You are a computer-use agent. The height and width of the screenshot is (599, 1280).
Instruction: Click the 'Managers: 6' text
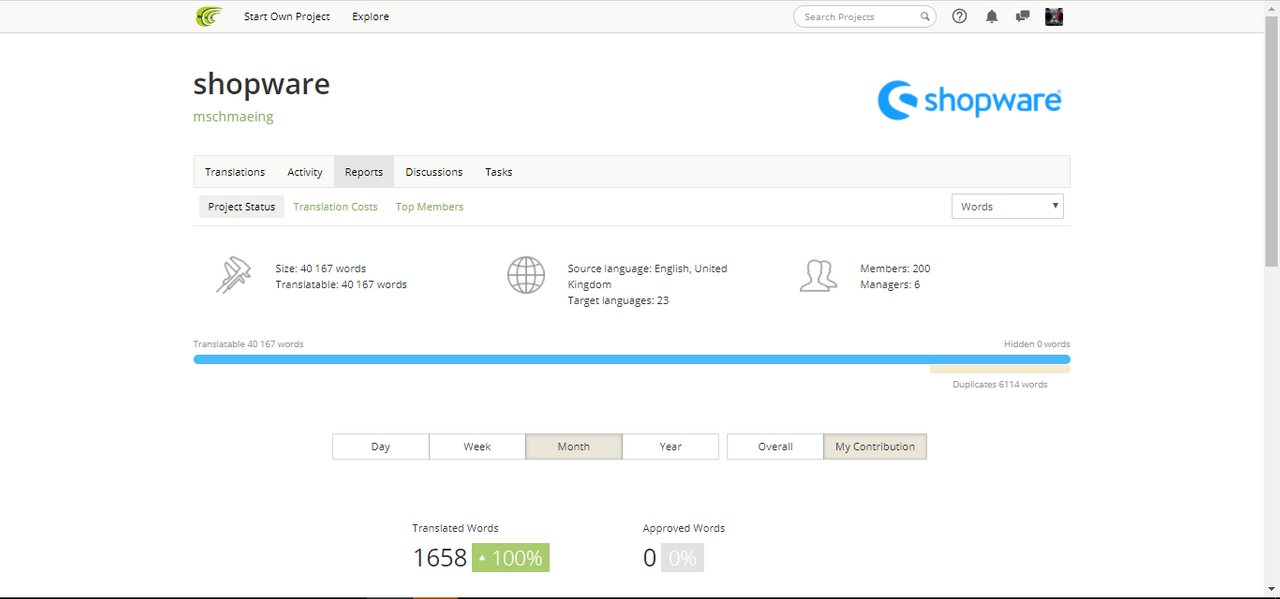point(890,285)
